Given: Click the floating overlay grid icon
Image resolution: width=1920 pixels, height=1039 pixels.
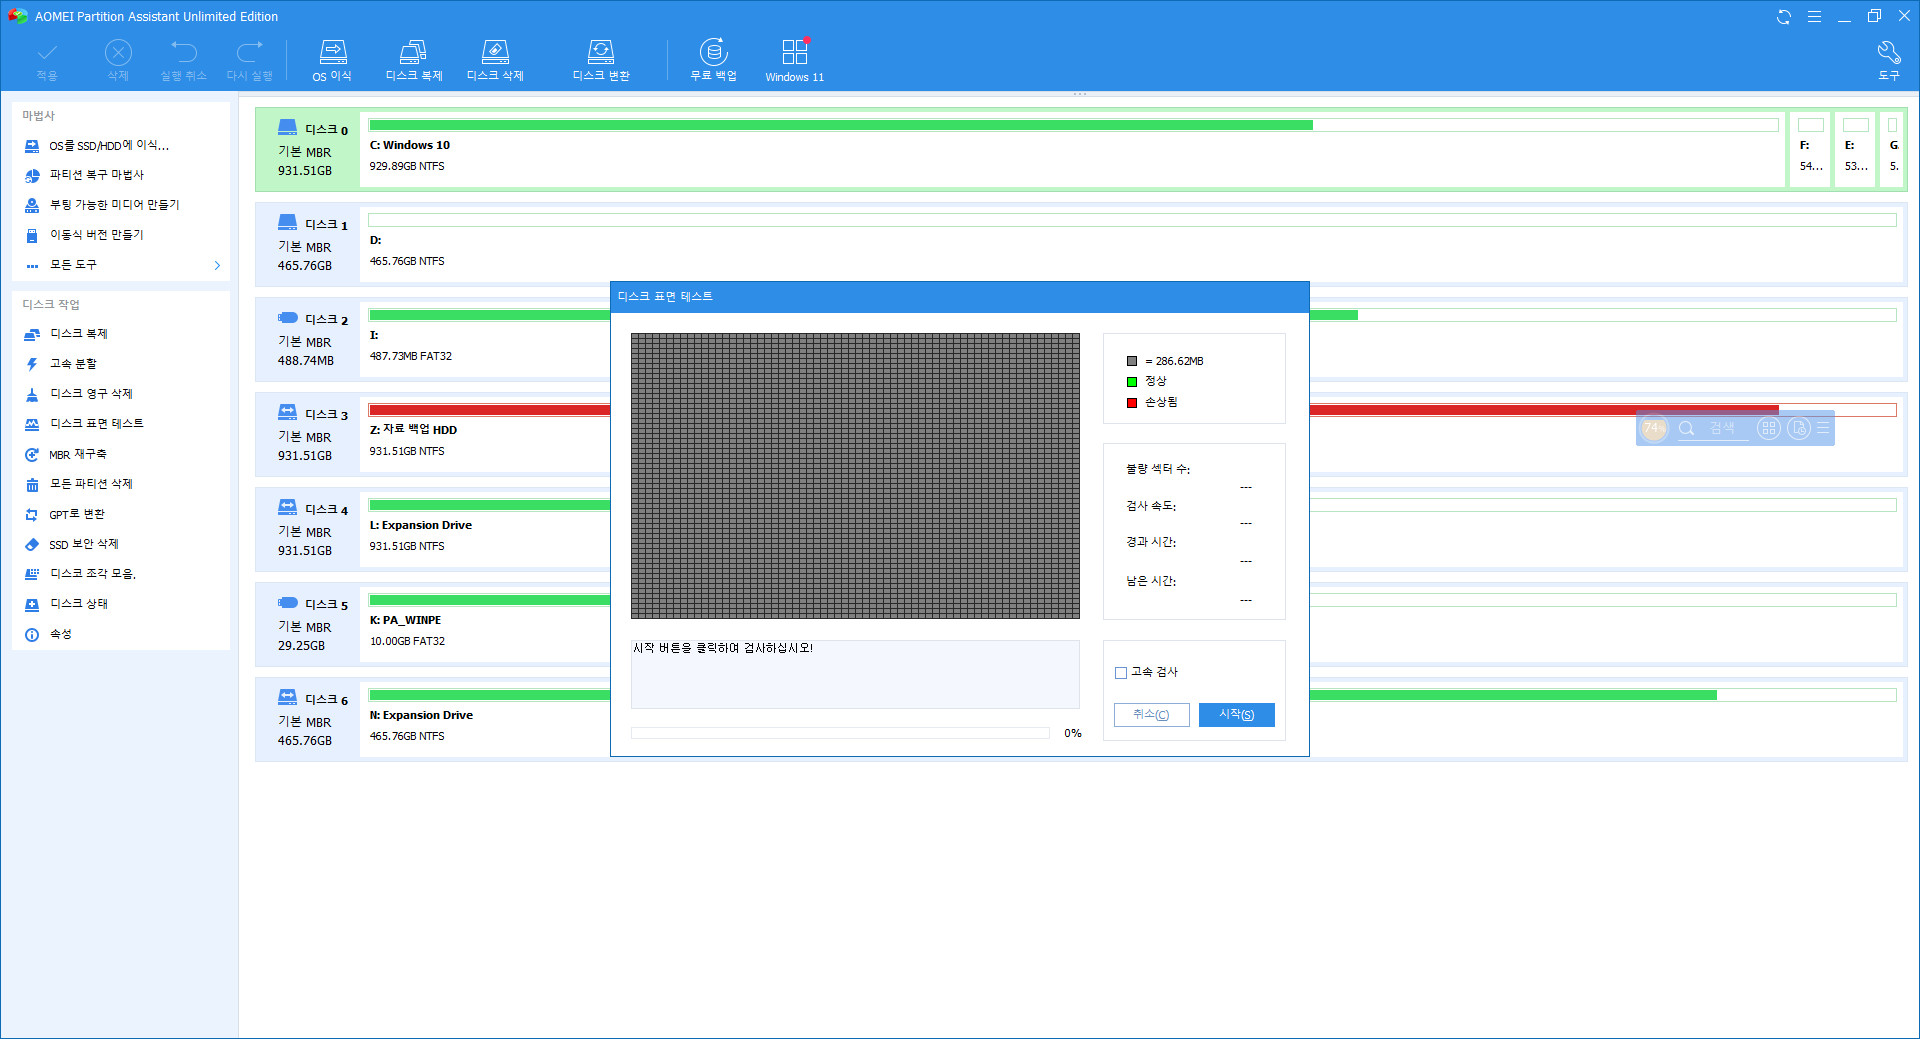Looking at the screenshot, I should [1769, 428].
